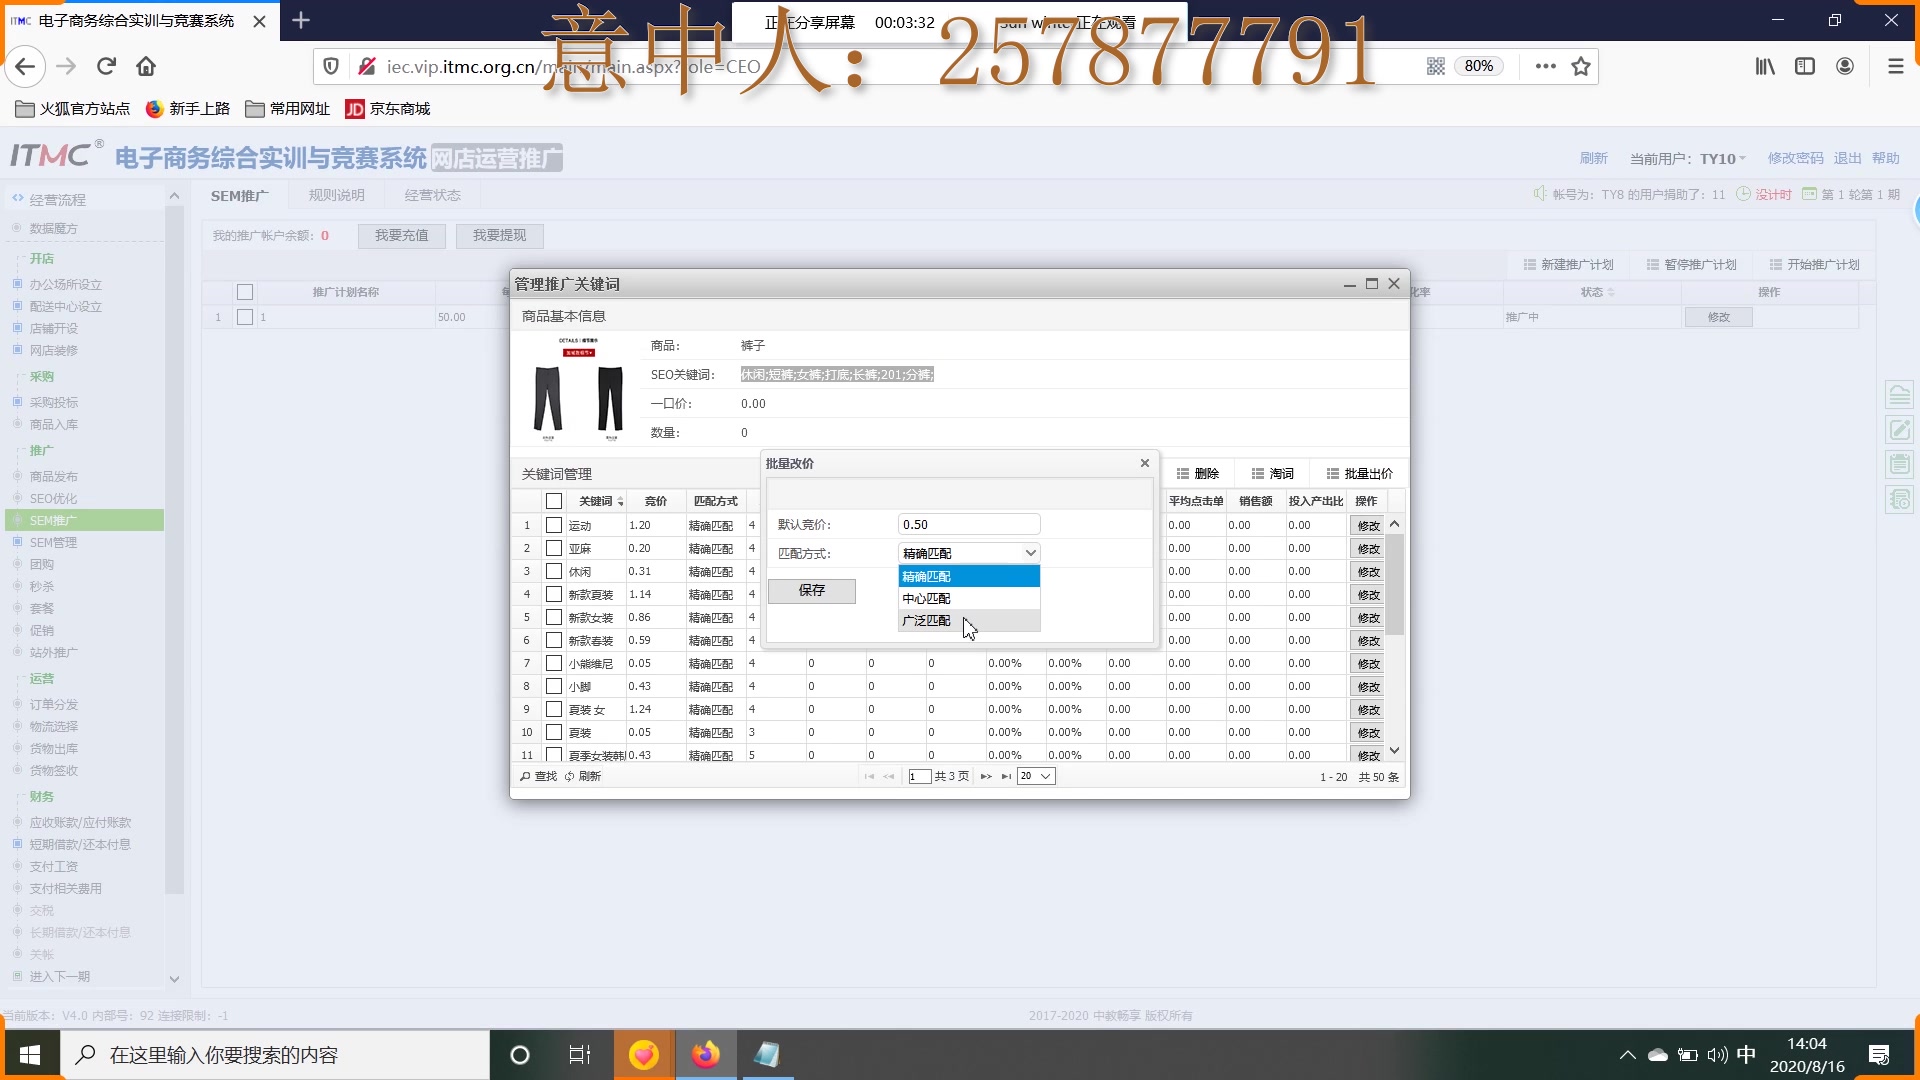
Task: Click the 删除 keyword toolbar button
Action: pyautogui.click(x=1198, y=474)
